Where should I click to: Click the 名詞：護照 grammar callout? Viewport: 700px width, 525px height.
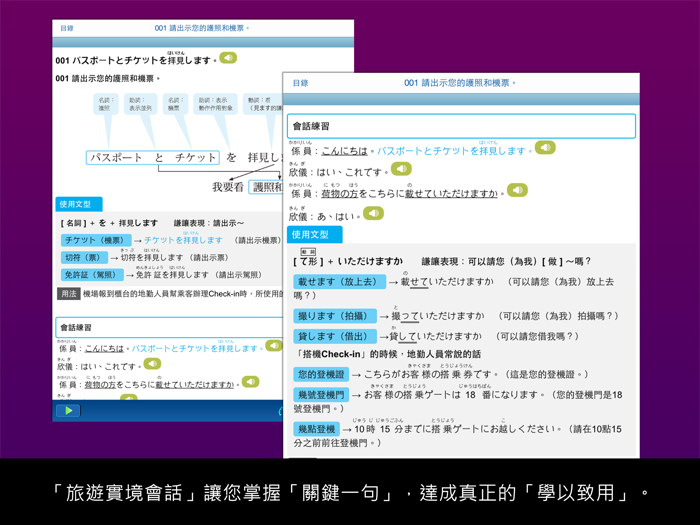[106, 104]
